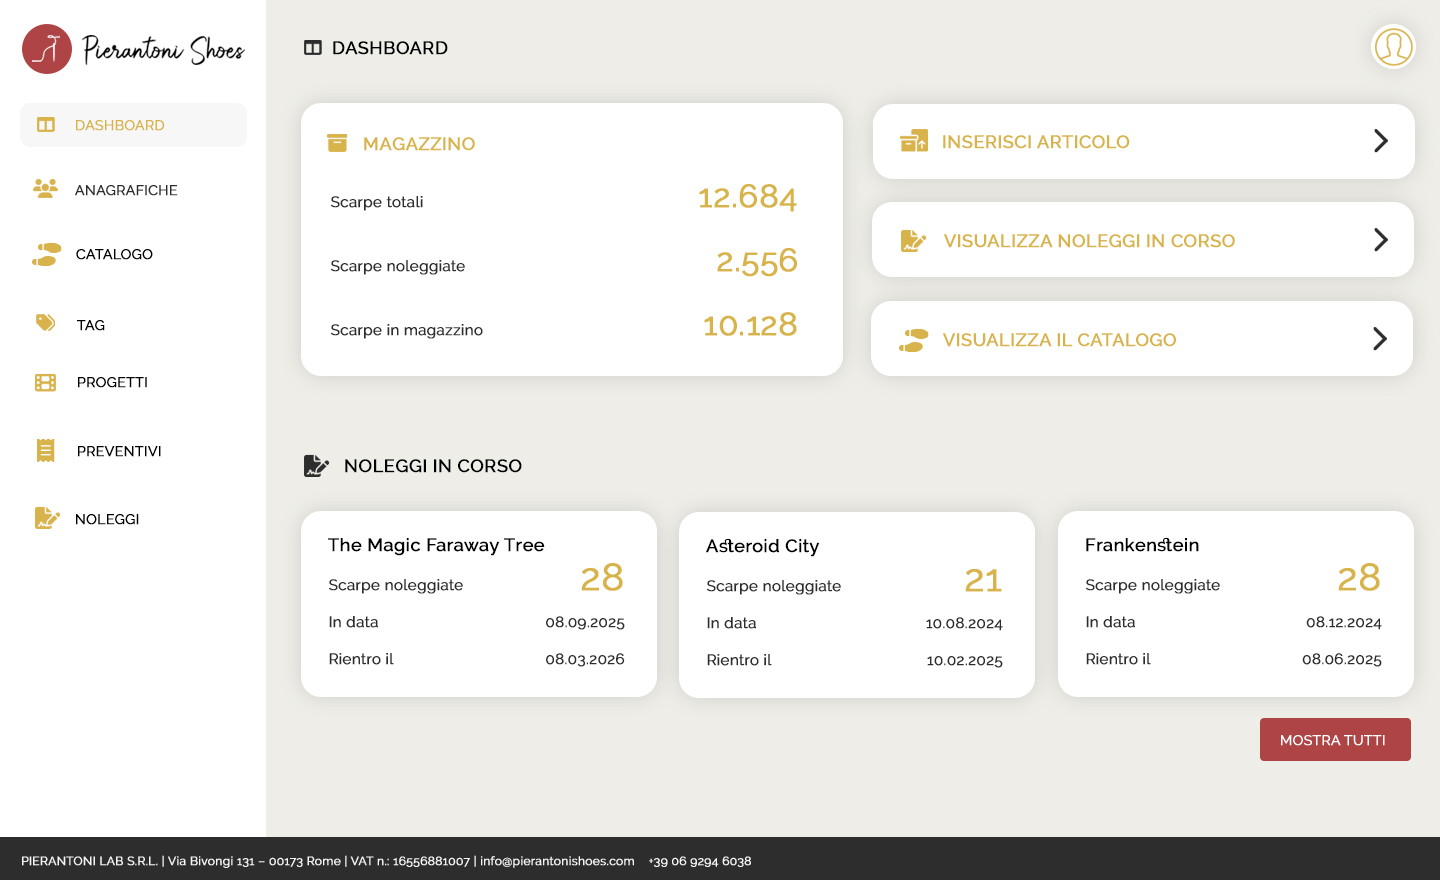Image resolution: width=1440 pixels, height=880 pixels.
Task: Open the Preventivi menu entry
Action: coord(119,451)
